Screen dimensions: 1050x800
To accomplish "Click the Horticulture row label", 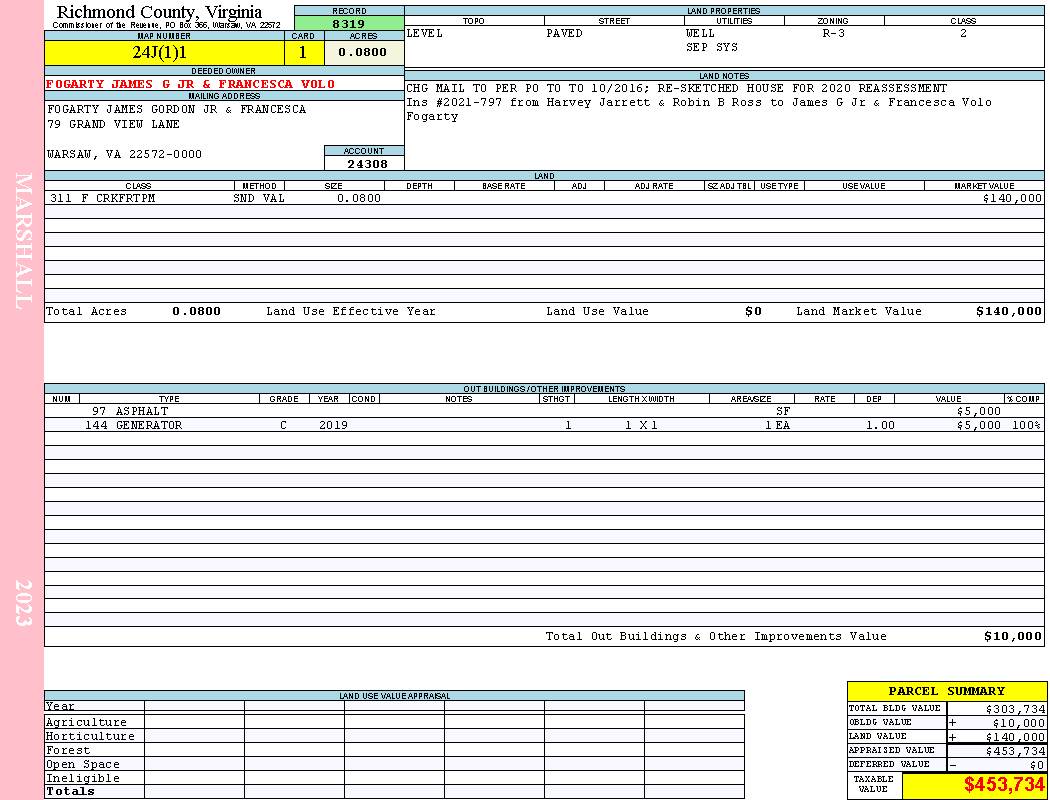I will 90,736.
